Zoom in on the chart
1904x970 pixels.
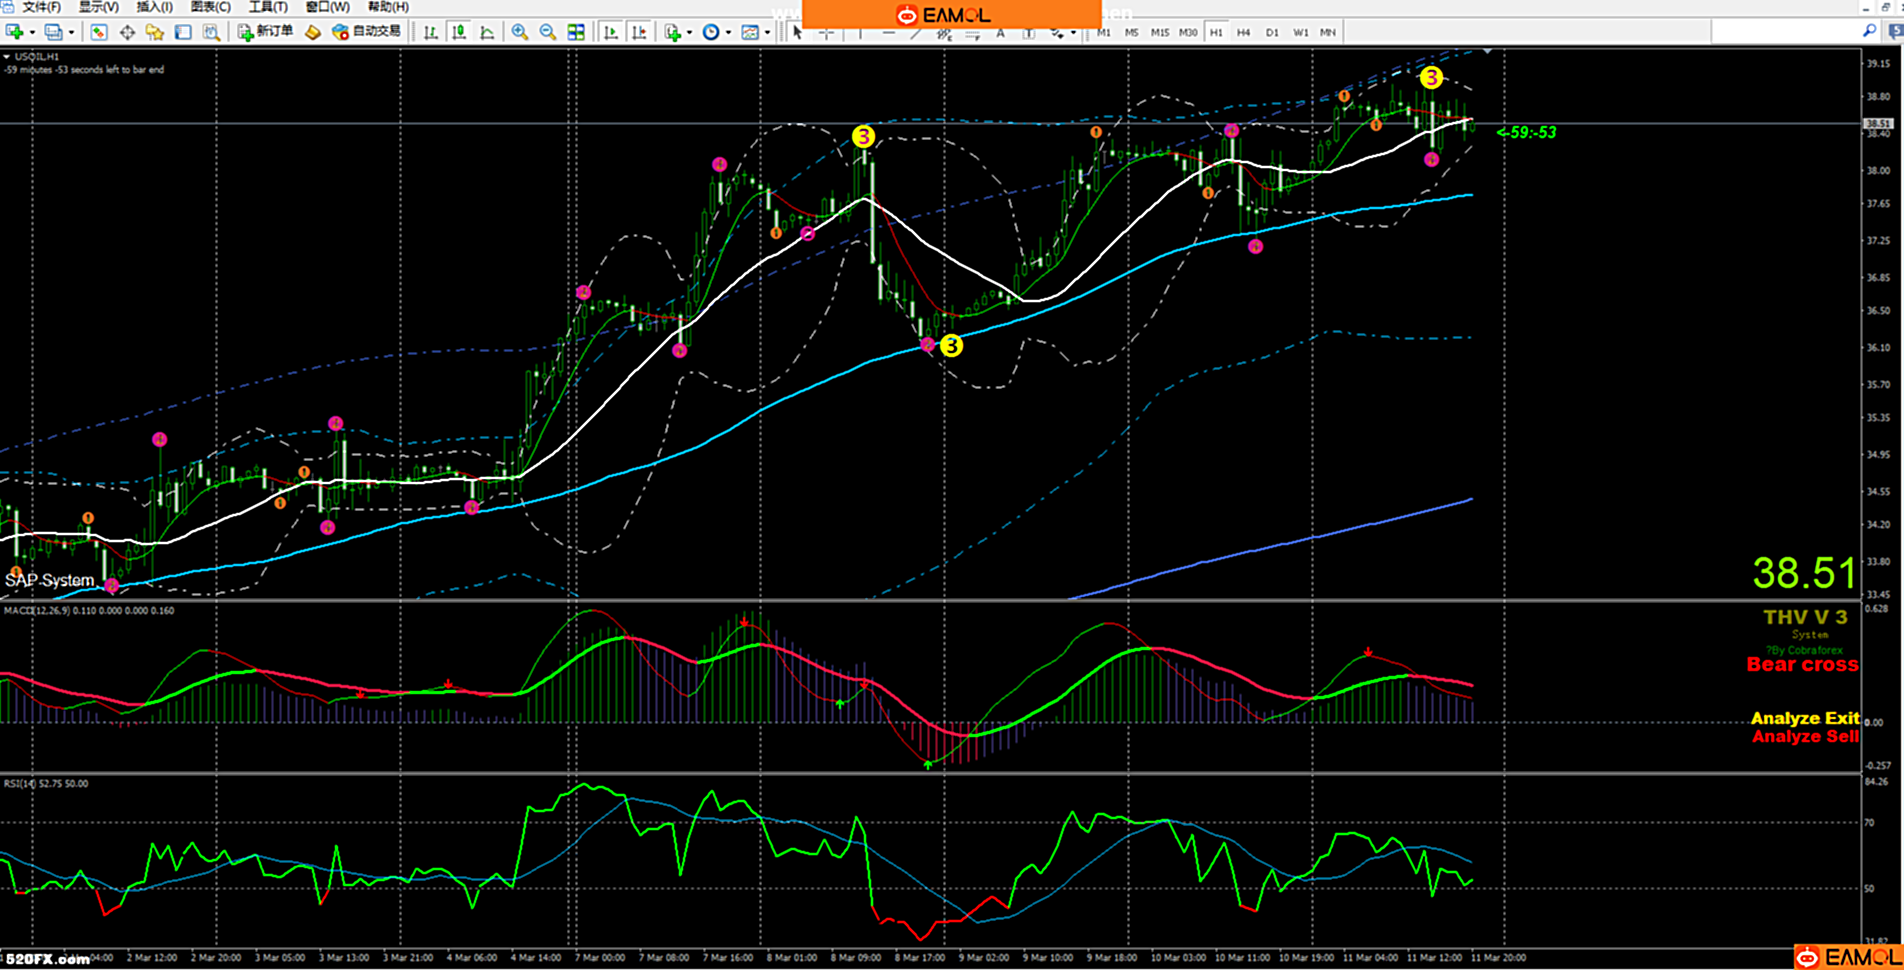click(x=520, y=32)
